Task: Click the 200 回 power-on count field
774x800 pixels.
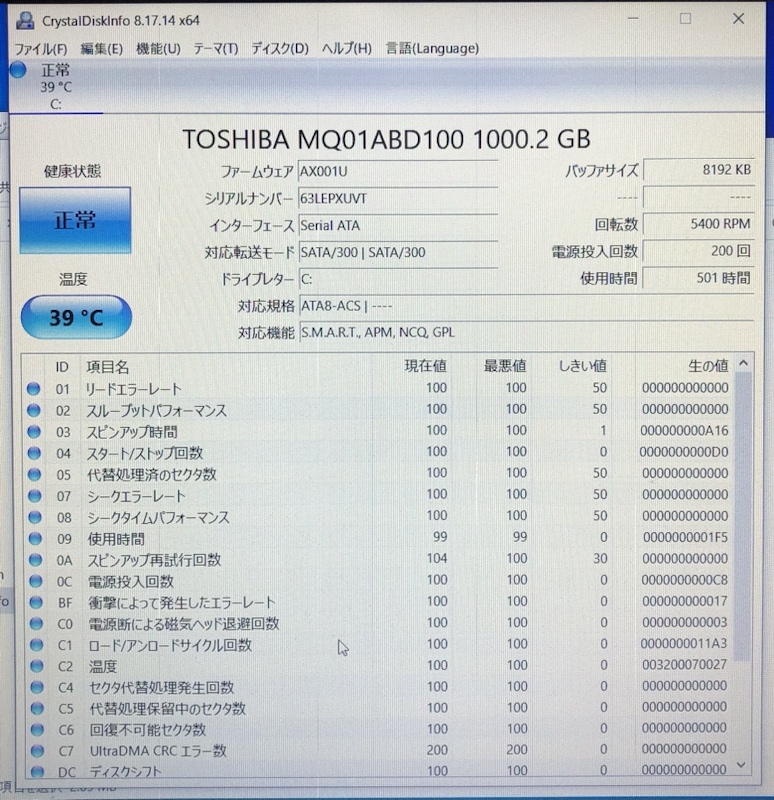Action: (x=698, y=251)
